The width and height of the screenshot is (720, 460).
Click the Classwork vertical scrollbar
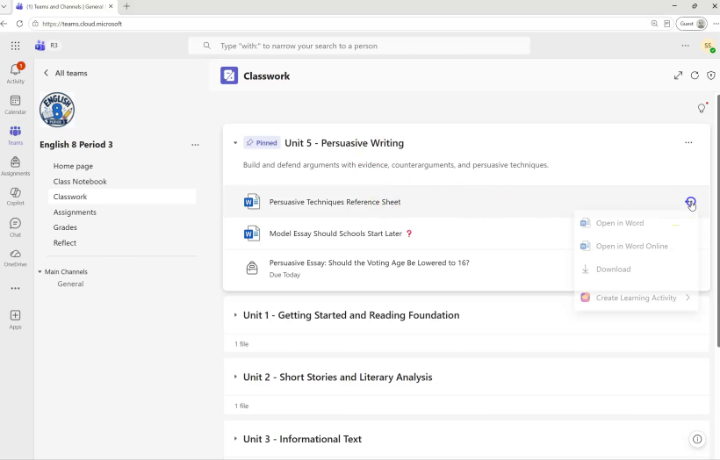click(x=718, y=220)
